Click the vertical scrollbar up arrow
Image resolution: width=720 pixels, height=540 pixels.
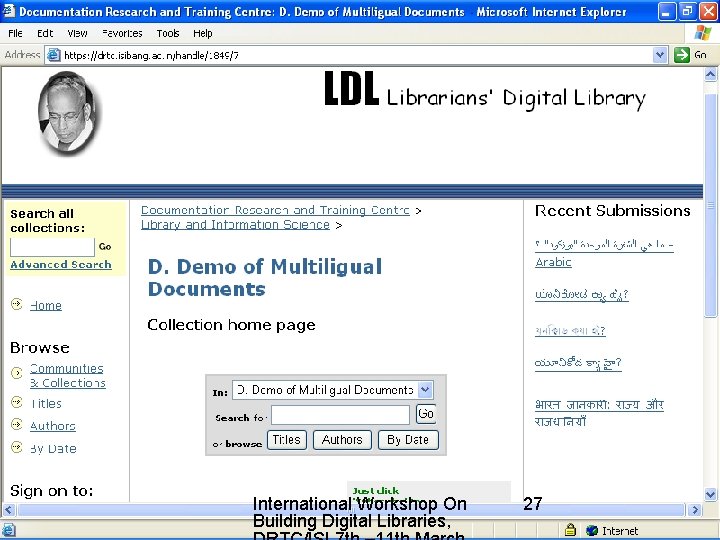(710, 74)
